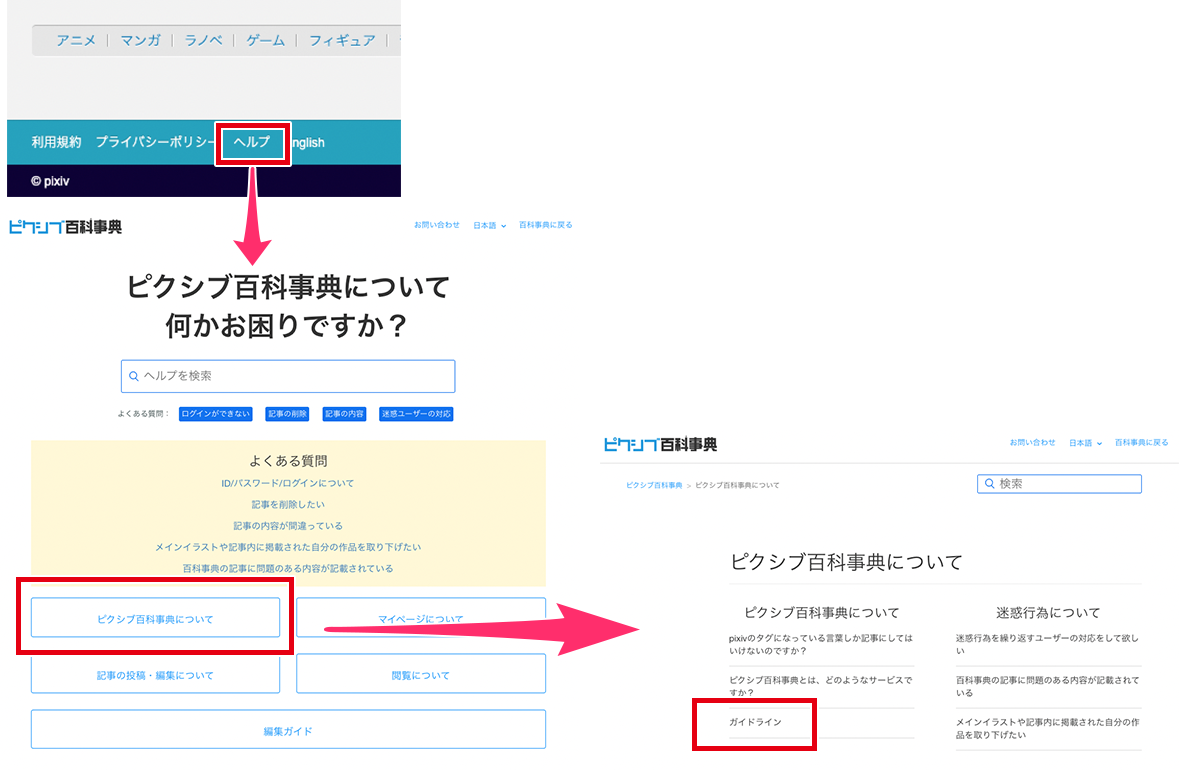
Task: Click the ピクシブ百科事典 logo above the help search heading
Action: click(x=65, y=227)
